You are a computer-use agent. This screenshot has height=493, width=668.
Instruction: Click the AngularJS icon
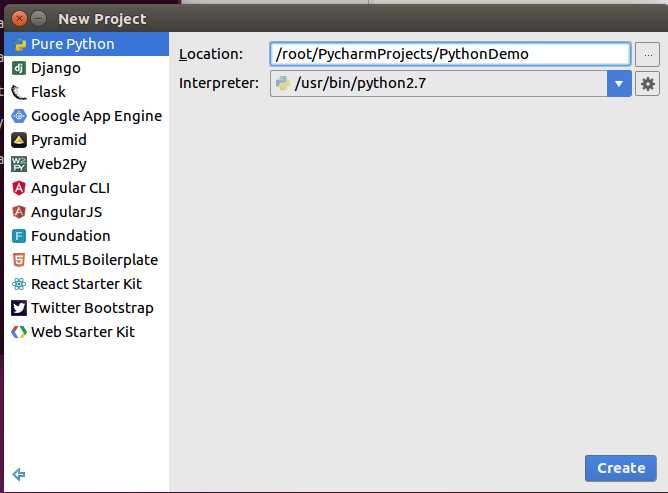pyautogui.click(x=18, y=212)
